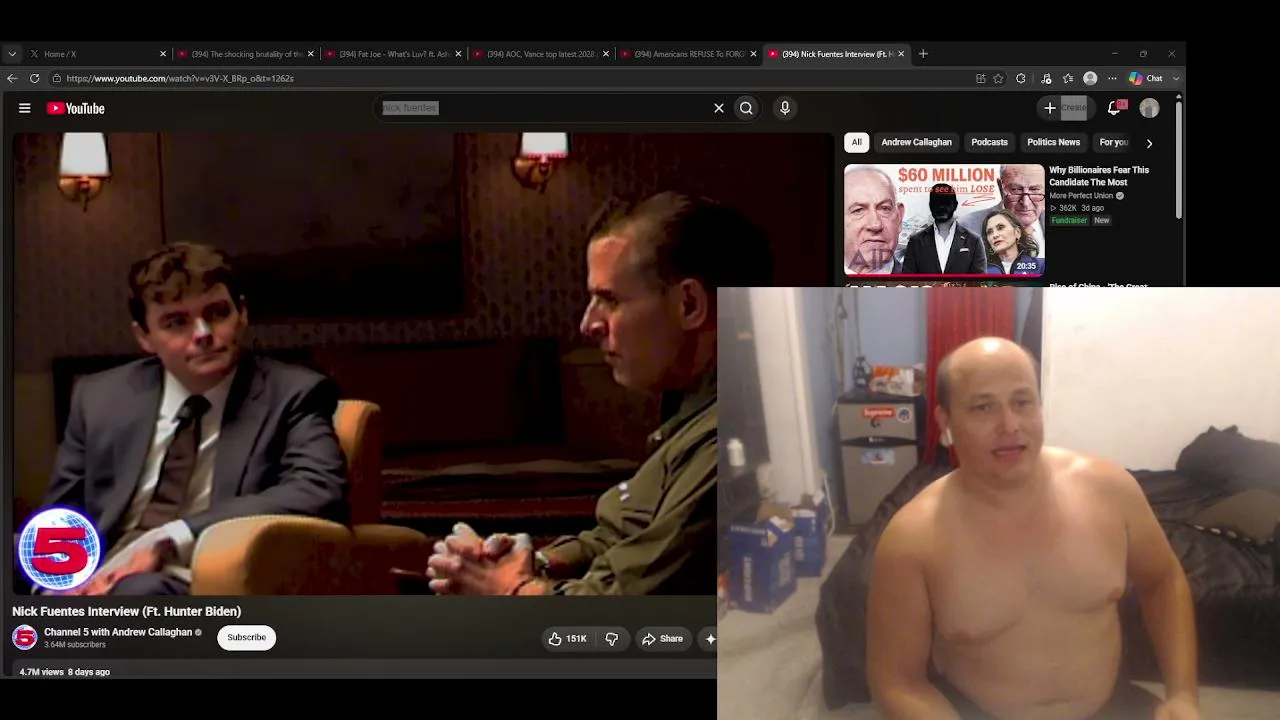Screen dimensions: 1280x720
Task: Open the More Perfect Union channel link
Action: (1081, 196)
